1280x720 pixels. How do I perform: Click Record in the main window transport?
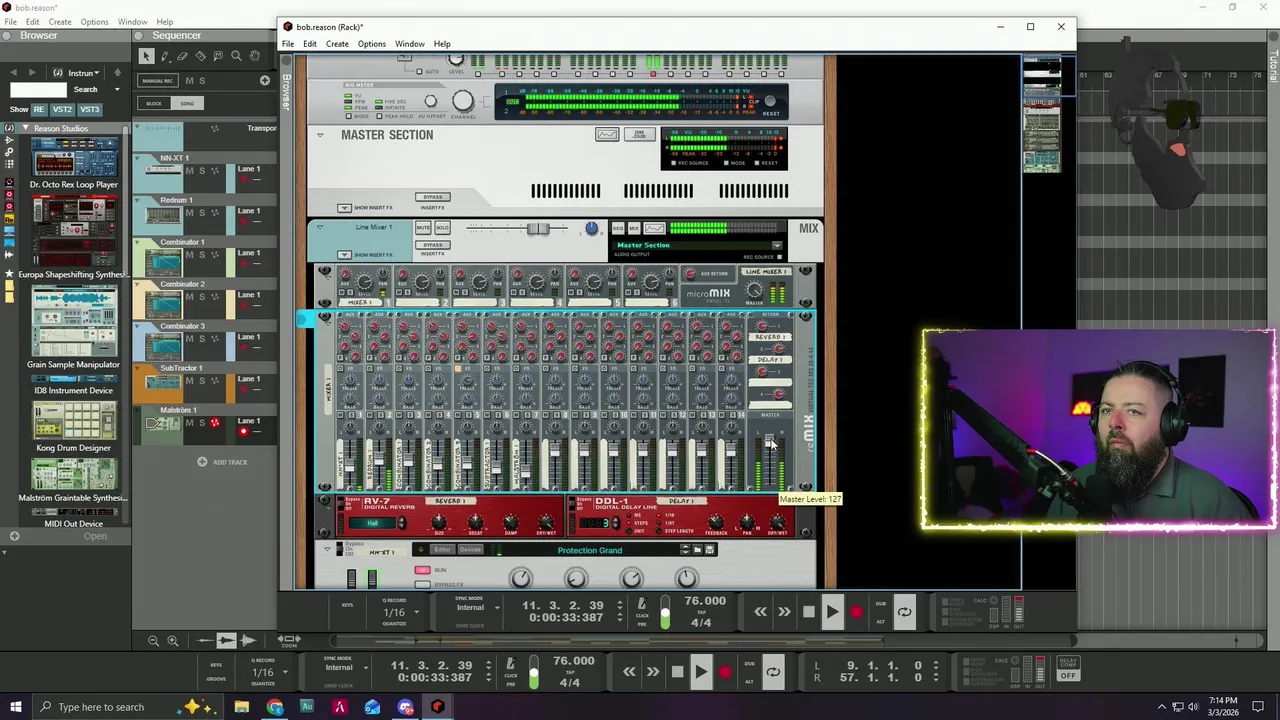coord(725,672)
